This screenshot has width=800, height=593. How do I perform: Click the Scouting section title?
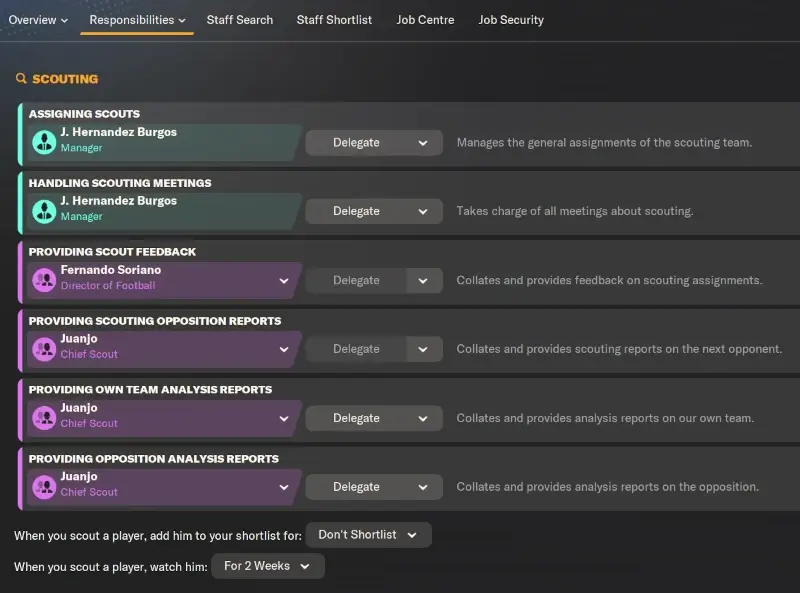point(65,79)
